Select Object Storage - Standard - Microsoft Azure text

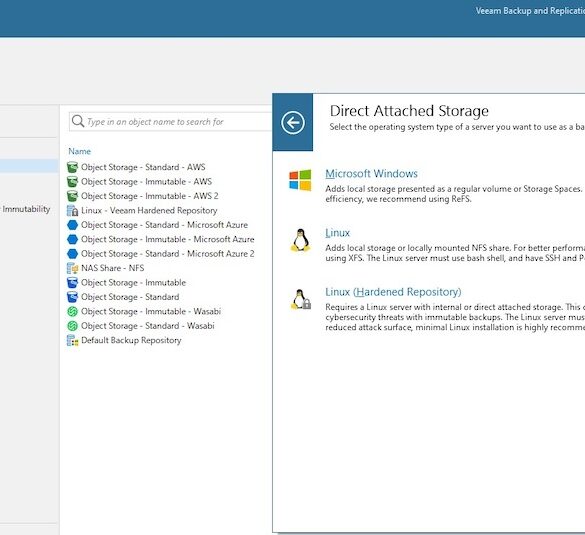(165, 225)
